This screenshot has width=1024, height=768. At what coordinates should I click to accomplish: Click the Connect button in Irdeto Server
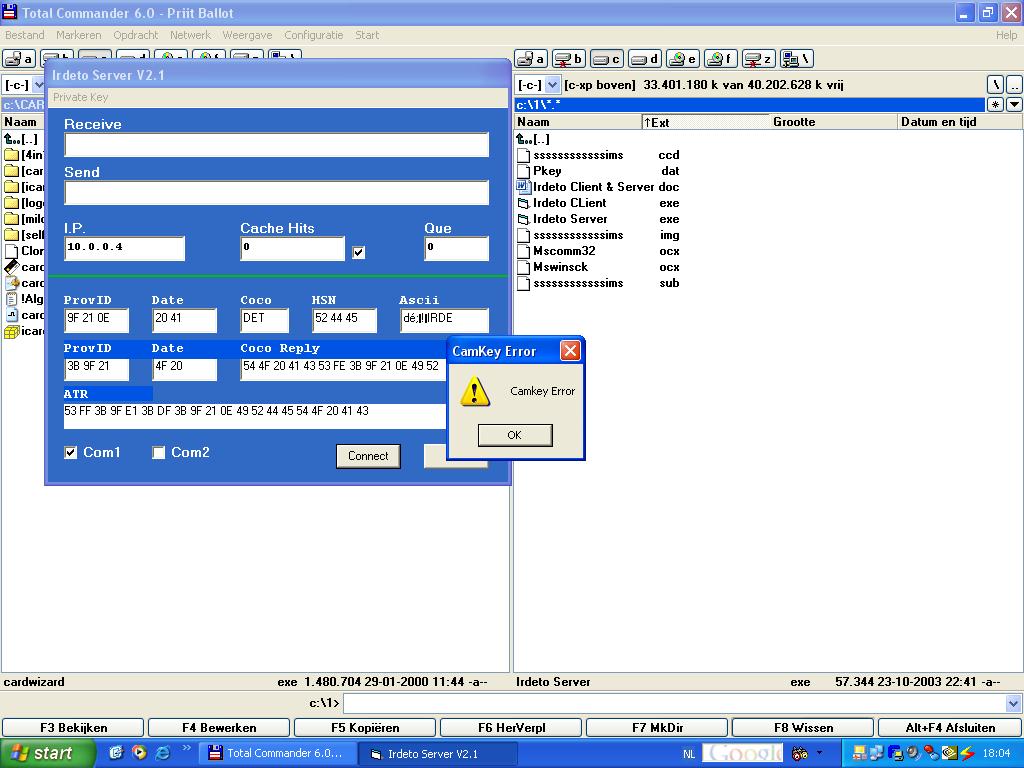coord(368,456)
